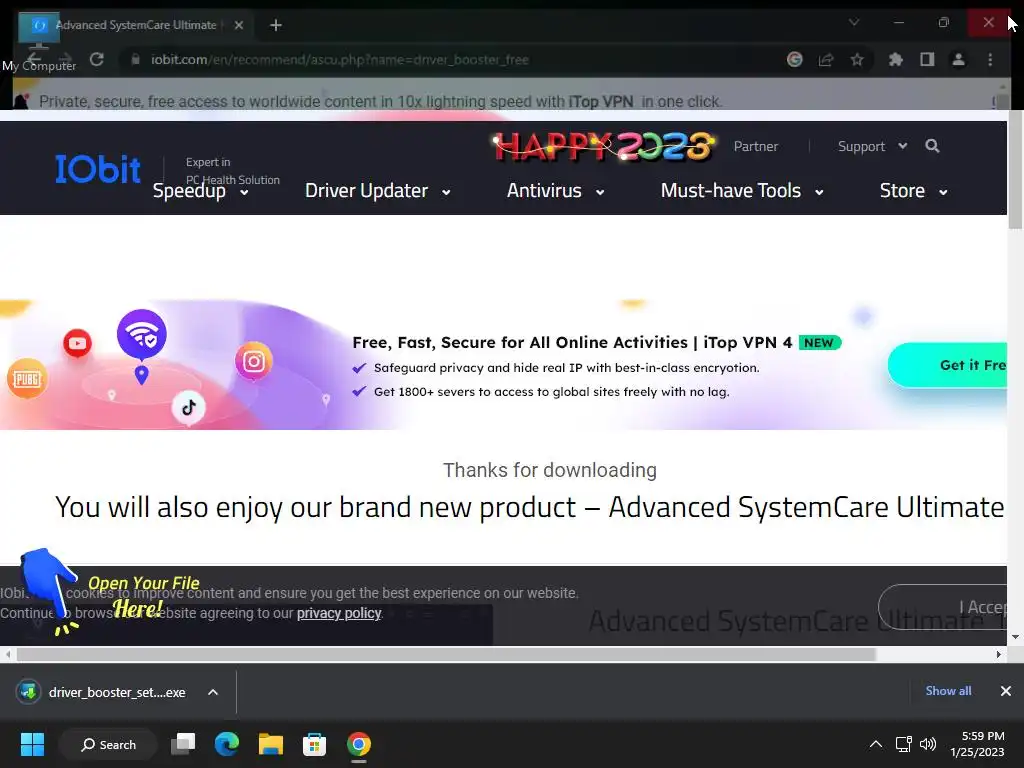Open the Chrome side panel icon

click(927, 59)
